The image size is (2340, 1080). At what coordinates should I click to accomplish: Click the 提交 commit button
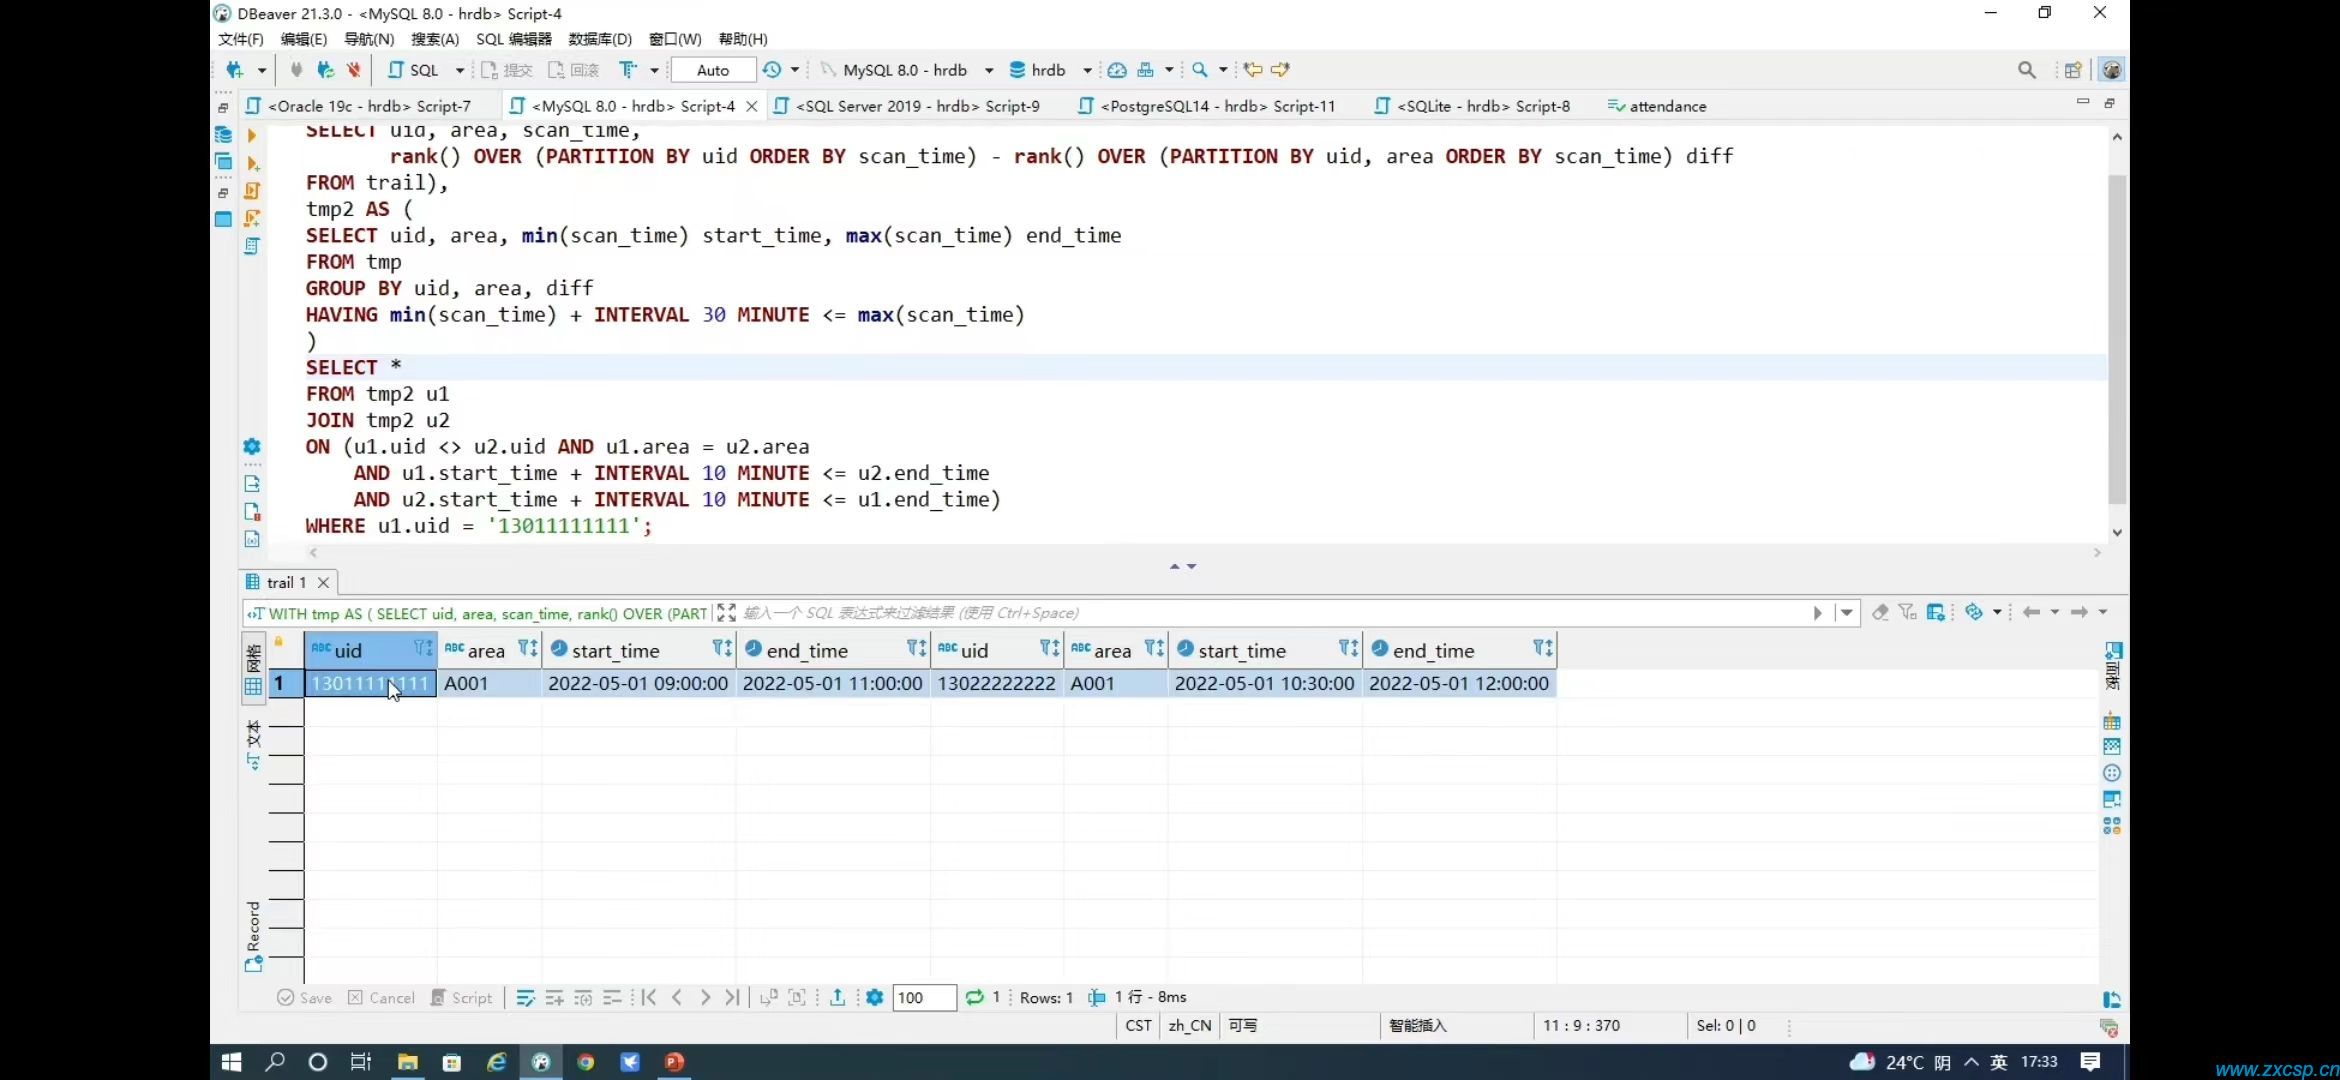tap(506, 70)
